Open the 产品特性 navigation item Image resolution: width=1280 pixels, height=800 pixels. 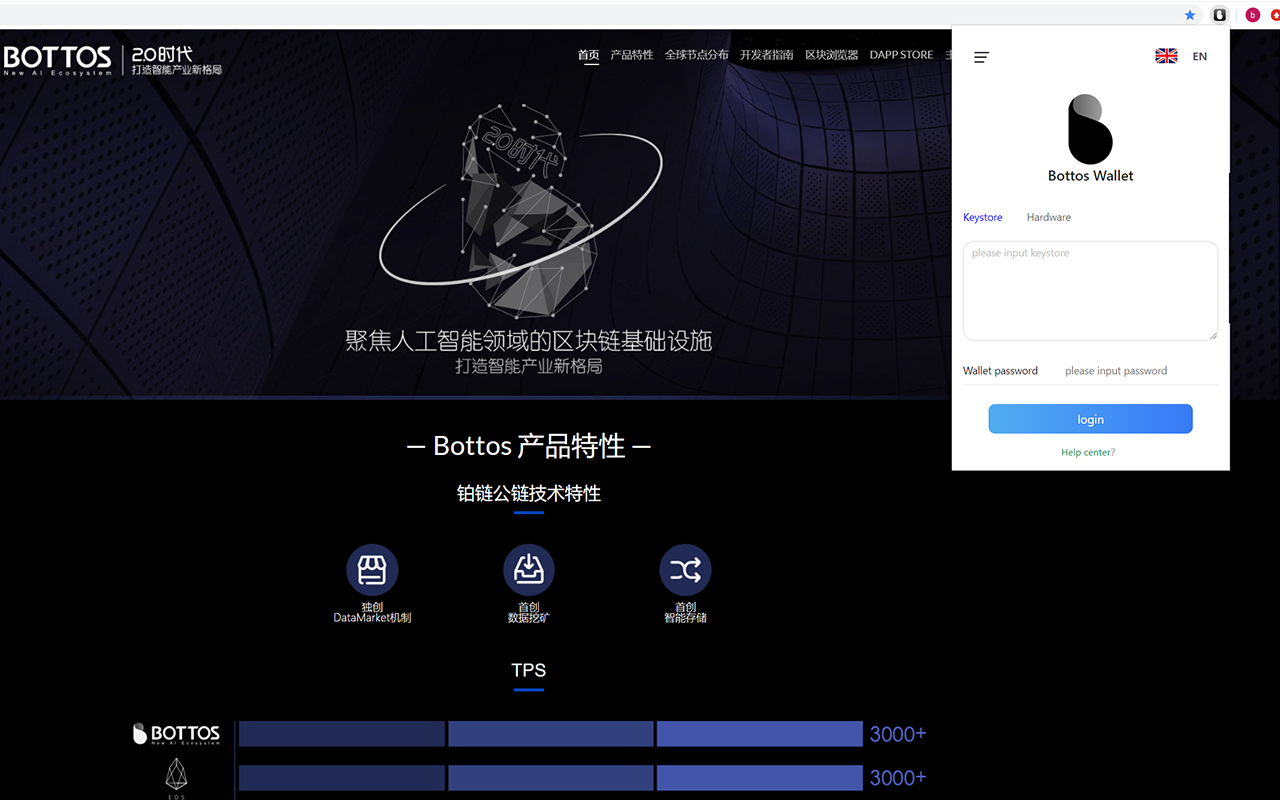(632, 55)
